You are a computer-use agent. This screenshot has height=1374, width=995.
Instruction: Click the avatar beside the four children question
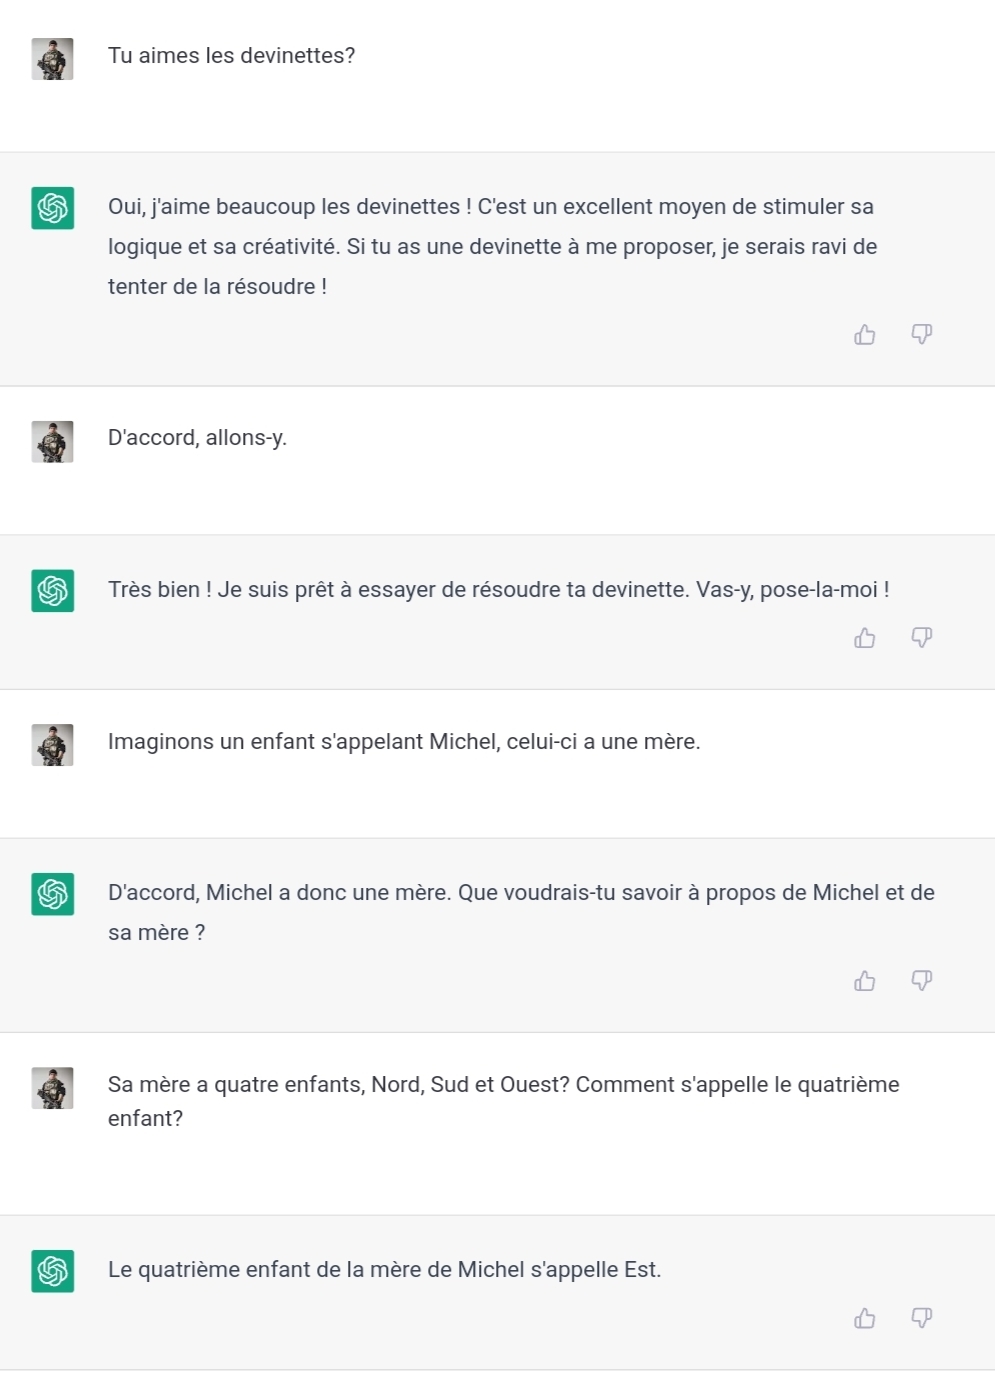52,1088
